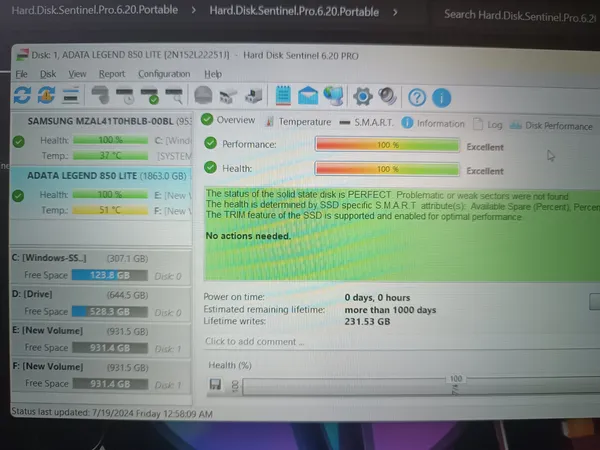Screen dimensions: 600x450
Task: Switch to the S.M.A.R.T. tab
Action: pyautogui.click(x=372, y=123)
